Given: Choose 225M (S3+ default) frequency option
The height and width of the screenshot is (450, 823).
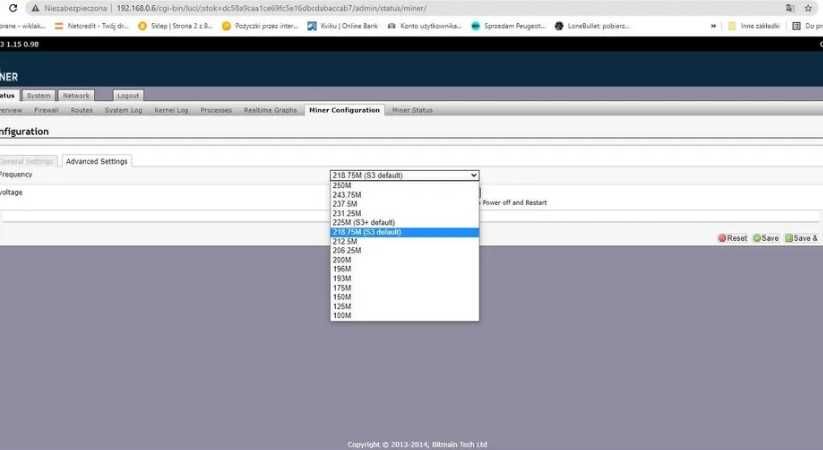Looking at the screenshot, I should coord(405,223).
